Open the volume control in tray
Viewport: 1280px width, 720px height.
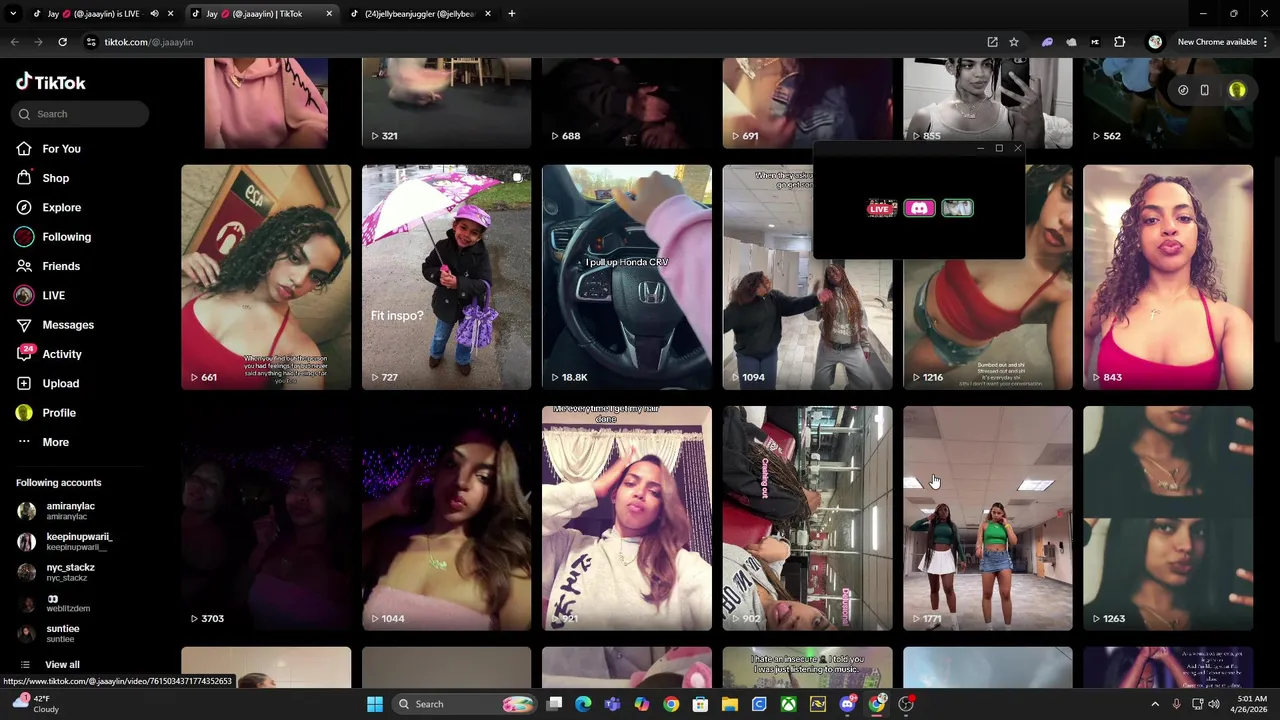[1214, 704]
